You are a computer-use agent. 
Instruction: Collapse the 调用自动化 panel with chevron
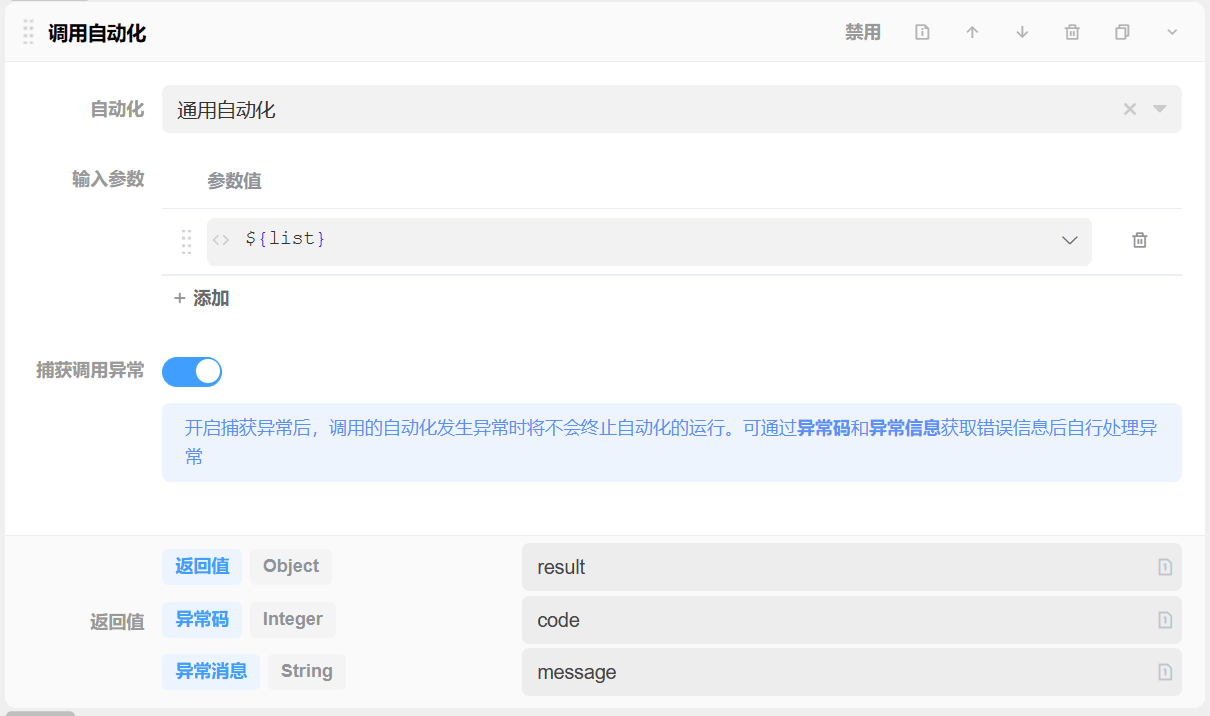pos(1172,32)
